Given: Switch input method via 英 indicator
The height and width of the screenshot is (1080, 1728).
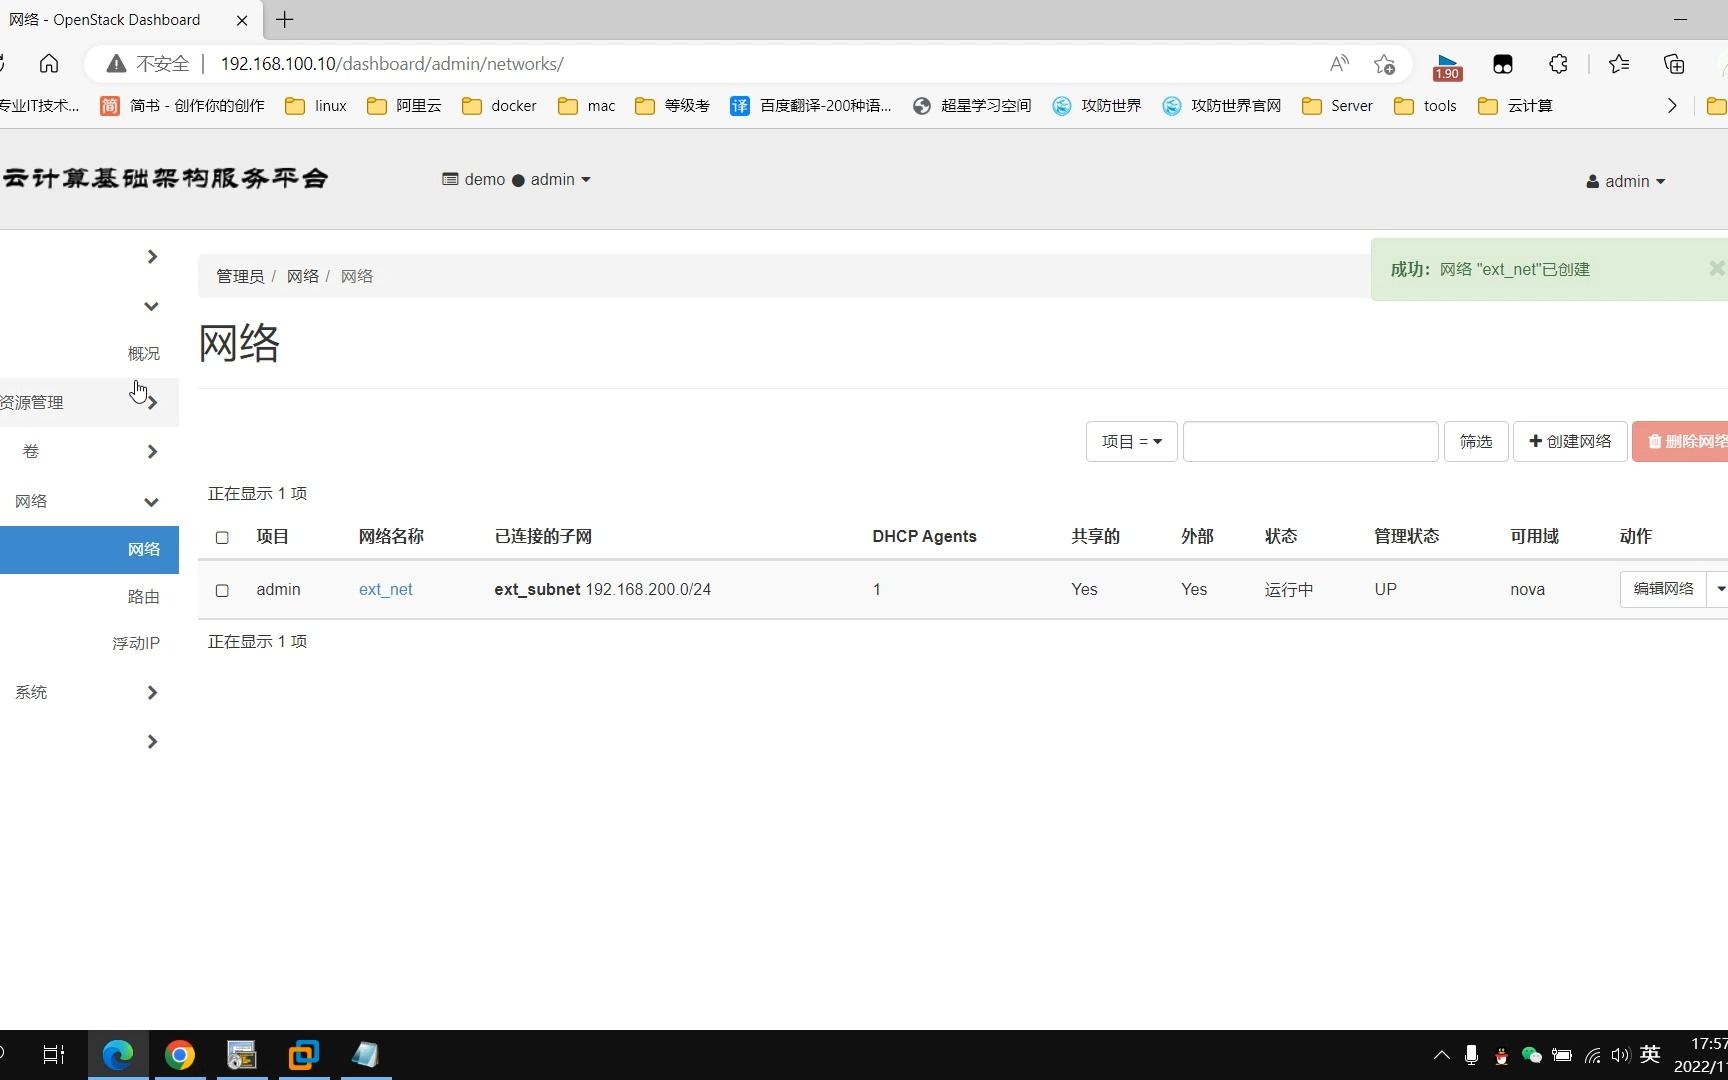Looking at the screenshot, I should click(1650, 1055).
